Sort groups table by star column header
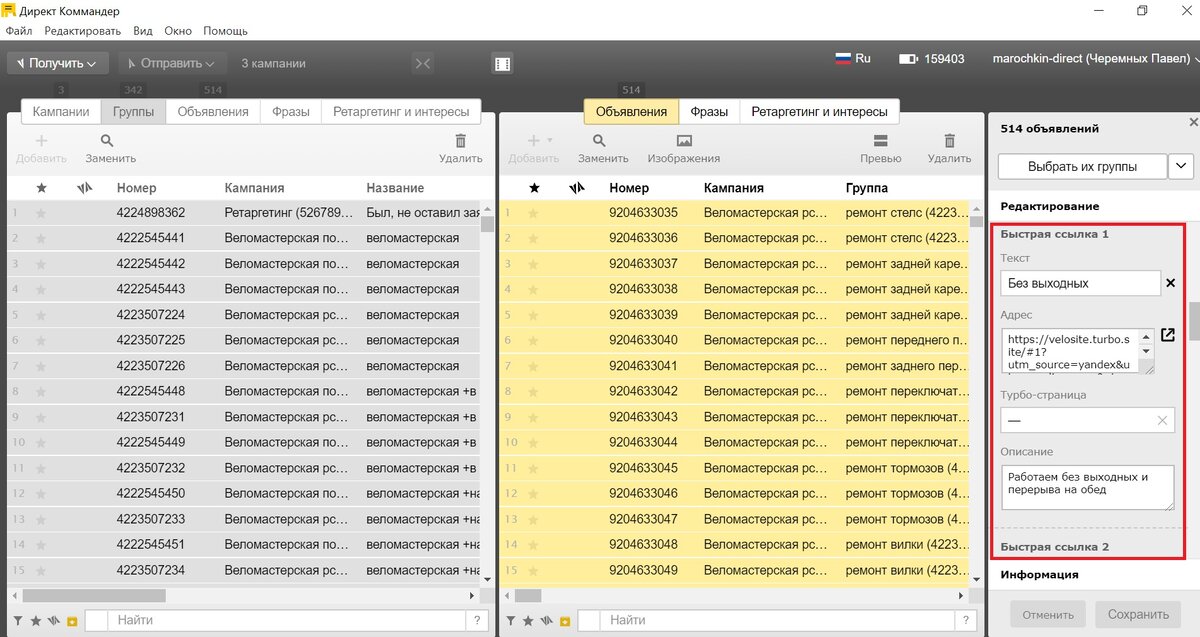 pos(41,188)
